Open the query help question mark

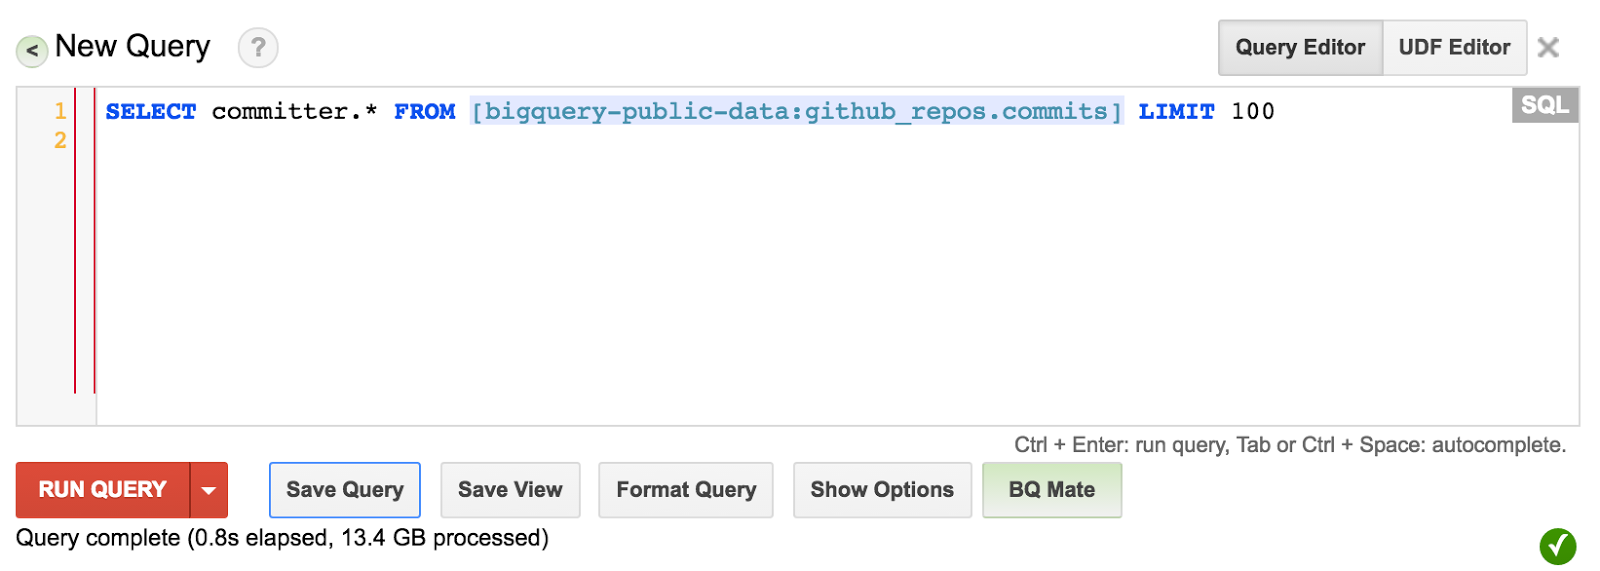tap(258, 47)
